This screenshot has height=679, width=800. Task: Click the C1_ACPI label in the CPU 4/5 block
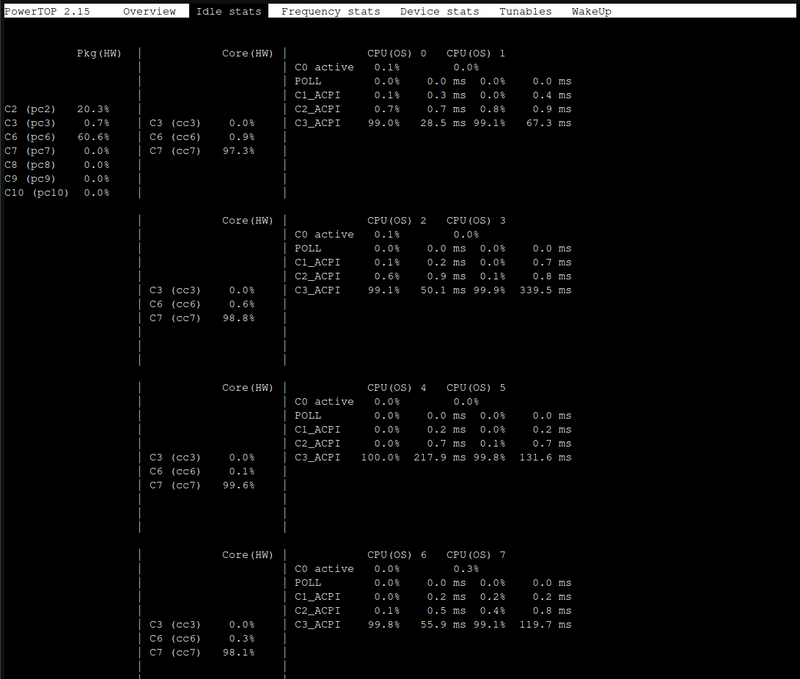[x=317, y=430]
